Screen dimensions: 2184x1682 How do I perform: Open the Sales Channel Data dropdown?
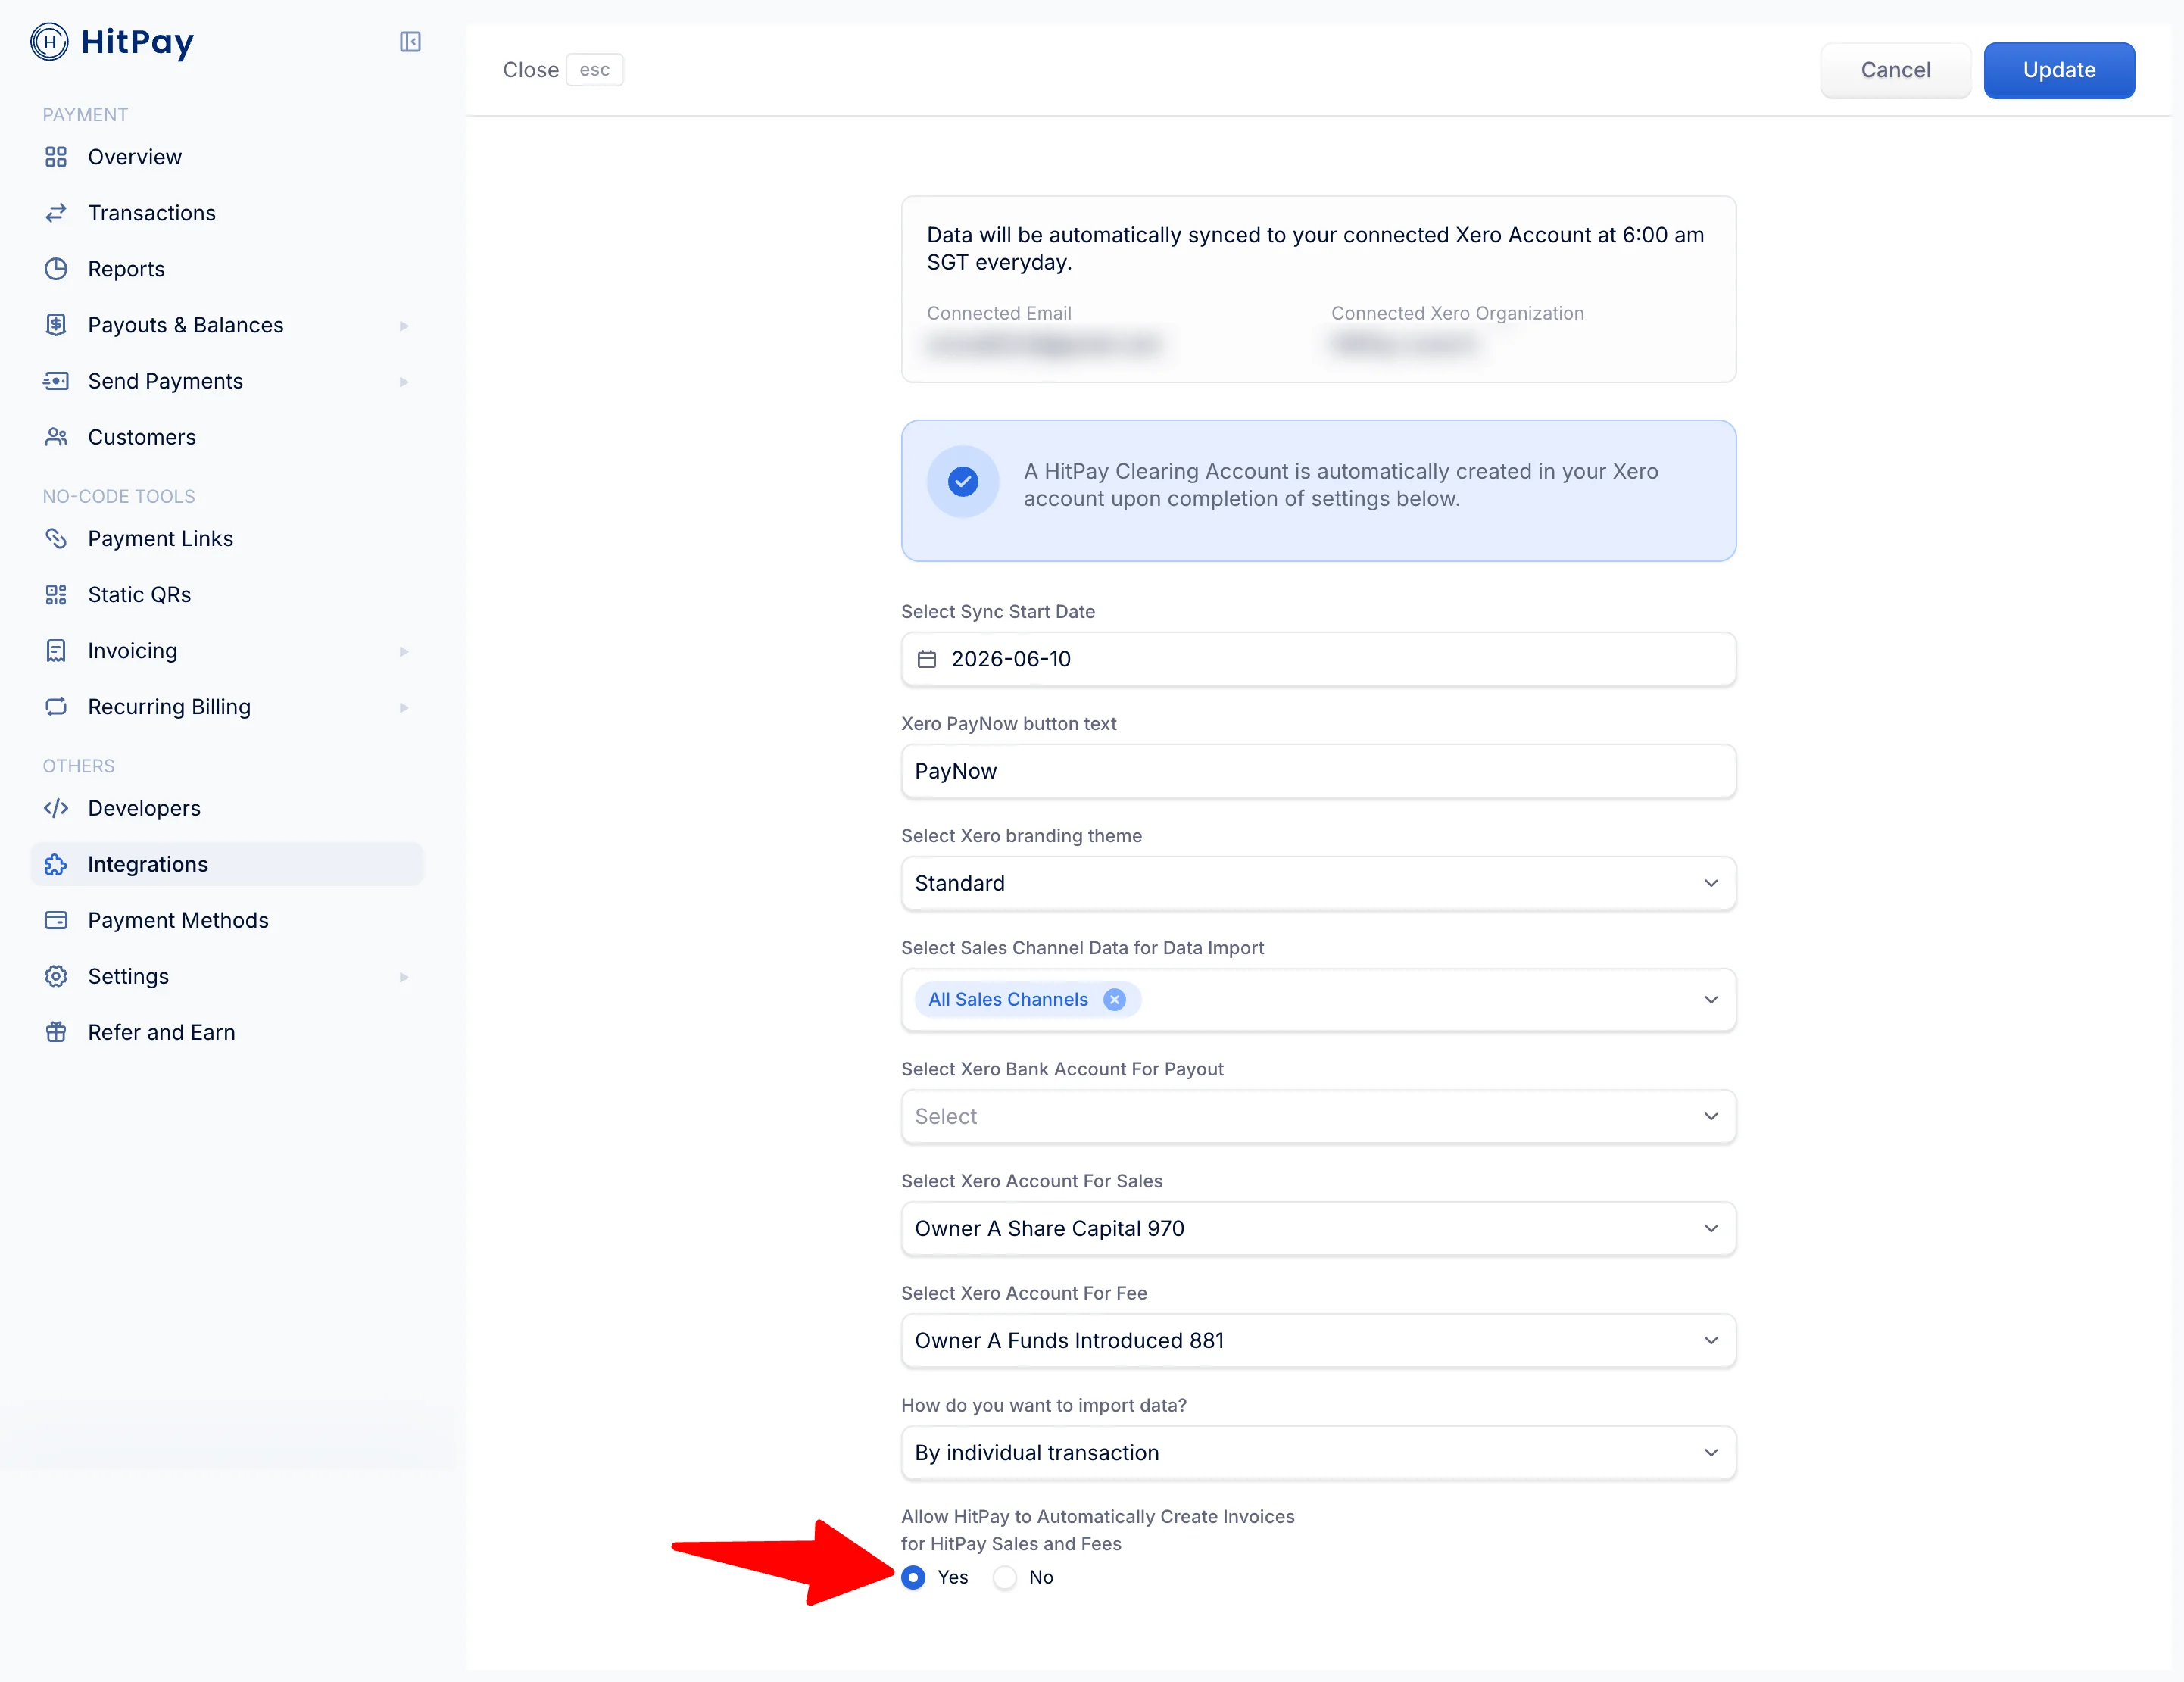pos(1318,999)
